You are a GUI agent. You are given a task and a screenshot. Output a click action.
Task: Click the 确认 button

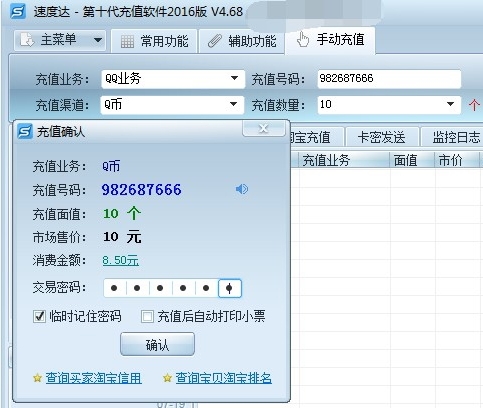pyautogui.click(x=157, y=344)
